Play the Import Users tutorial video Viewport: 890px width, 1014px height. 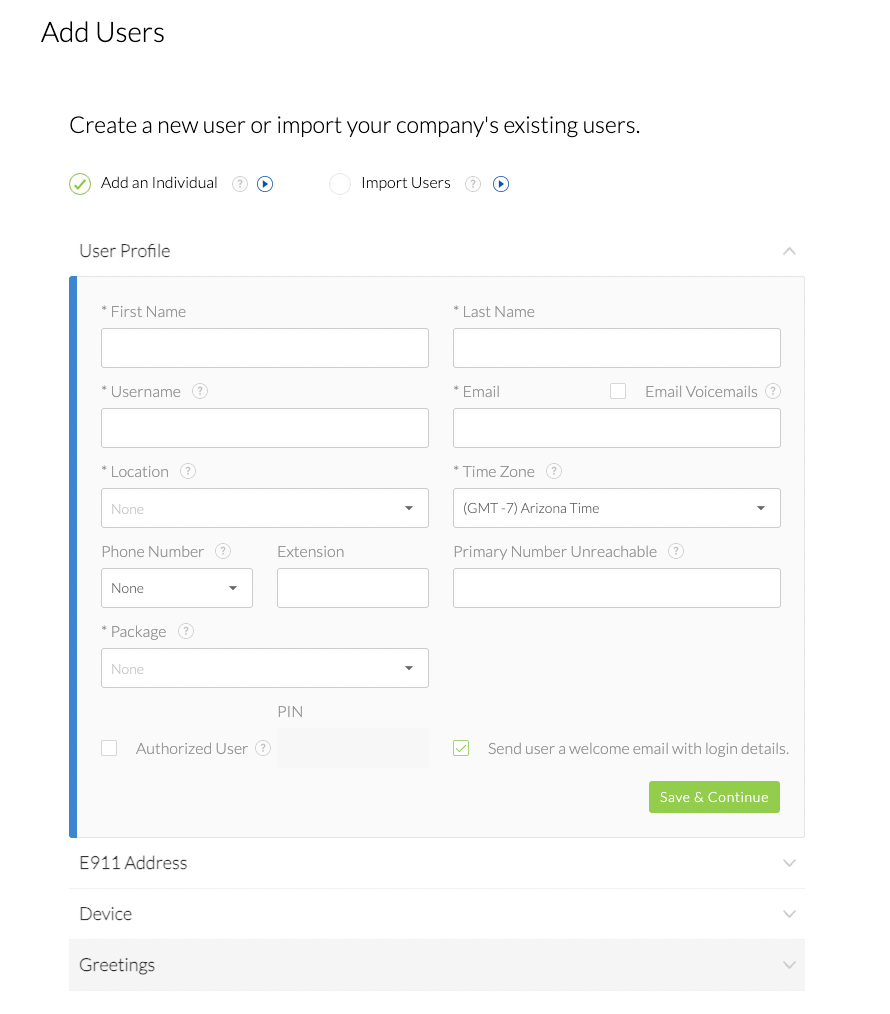pyautogui.click(x=501, y=183)
